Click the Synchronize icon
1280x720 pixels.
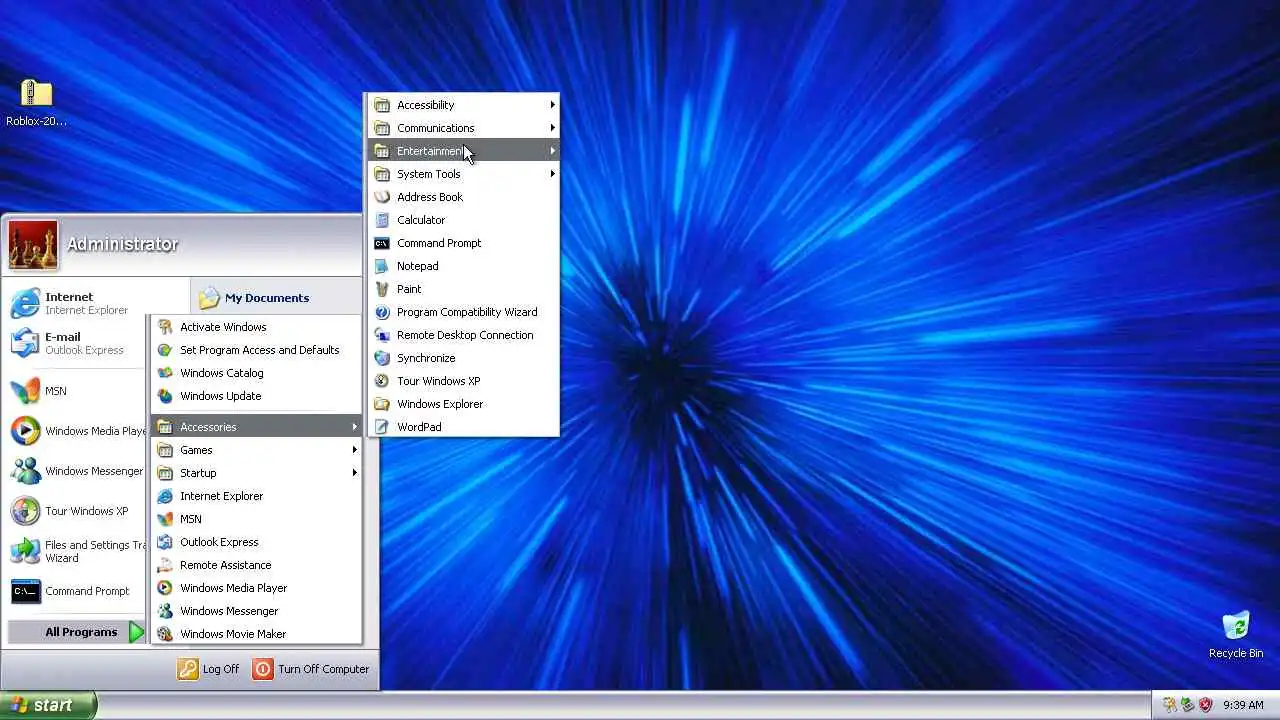point(381,358)
